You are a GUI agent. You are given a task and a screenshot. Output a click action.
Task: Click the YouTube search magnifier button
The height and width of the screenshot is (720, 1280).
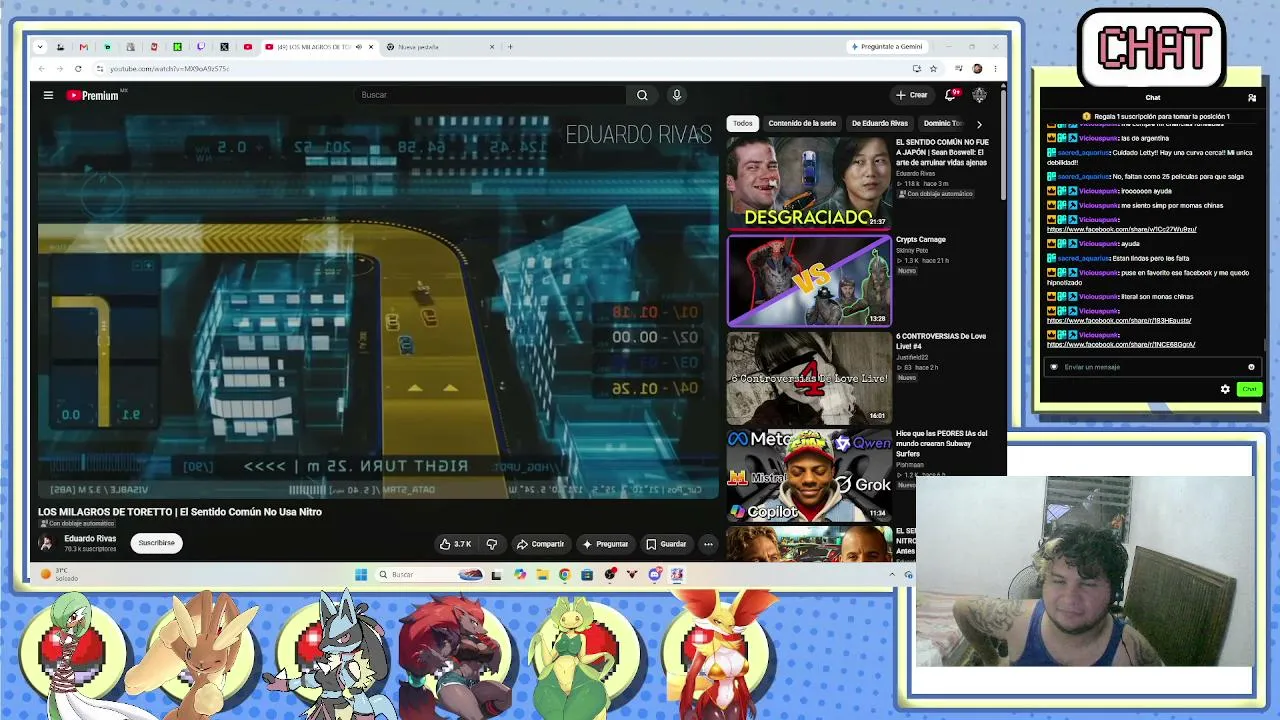click(642, 95)
